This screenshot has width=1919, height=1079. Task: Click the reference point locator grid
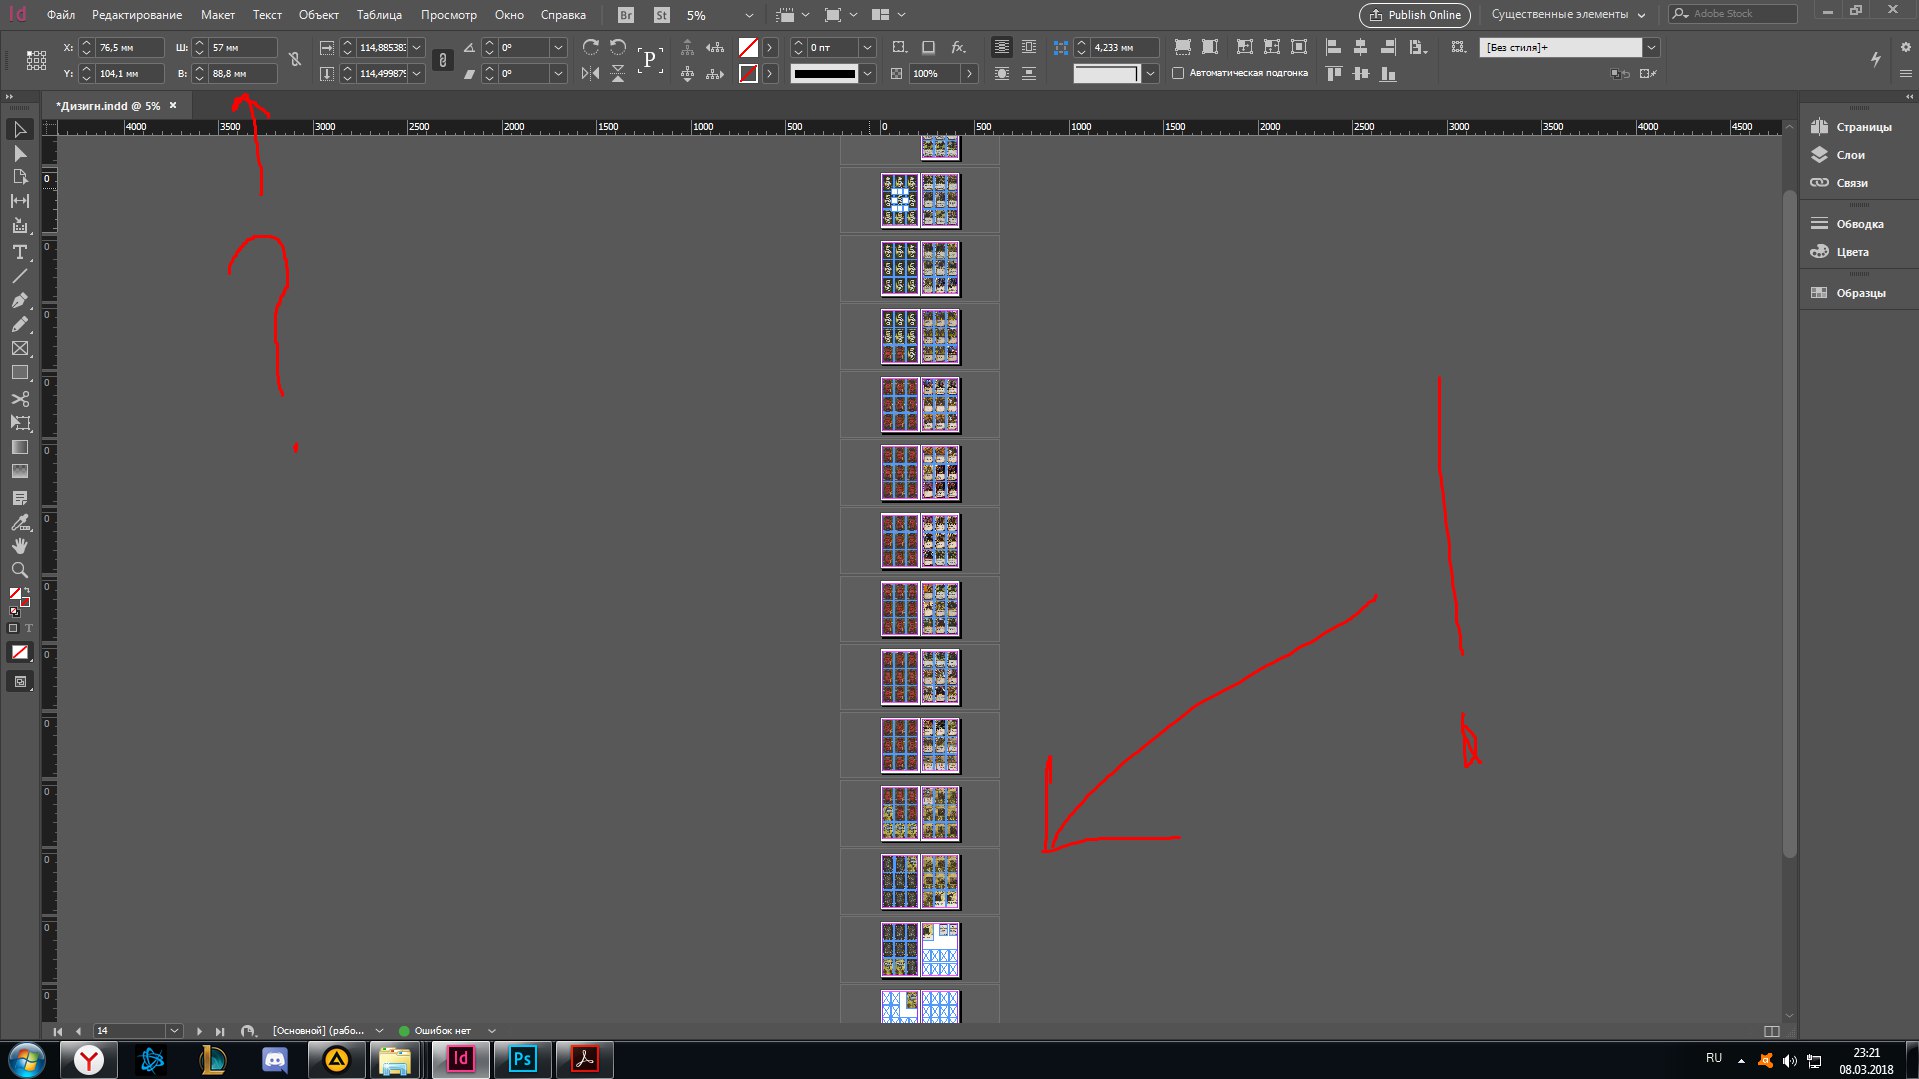(36, 60)
